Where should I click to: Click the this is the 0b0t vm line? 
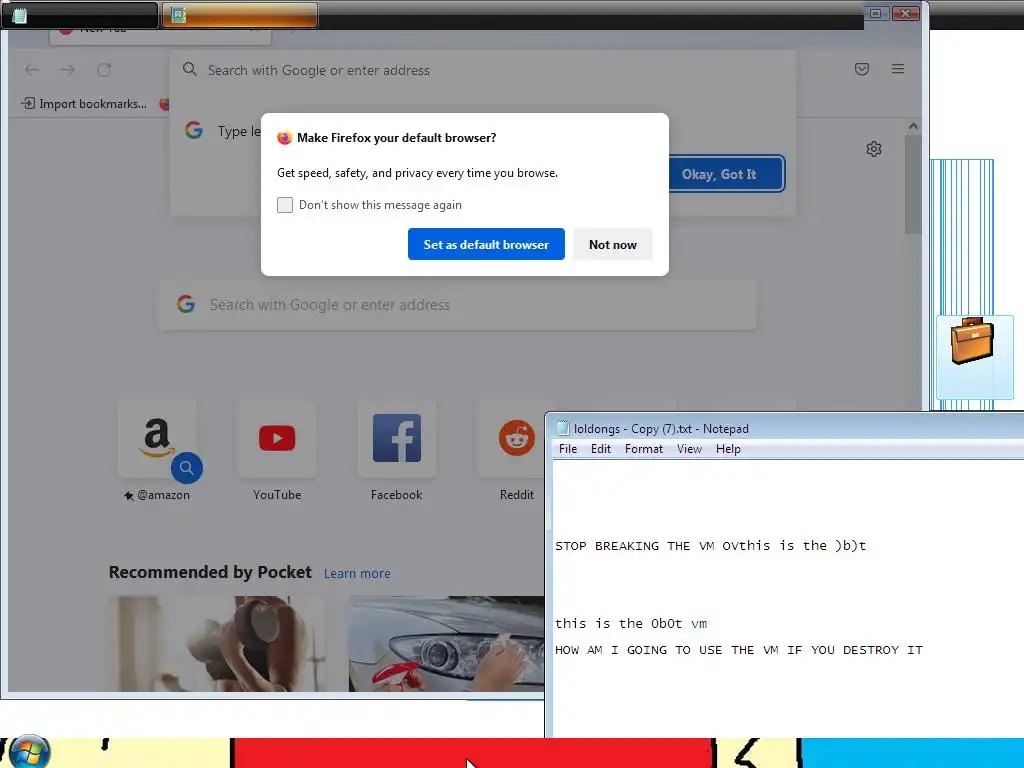(x=631, y=623)
